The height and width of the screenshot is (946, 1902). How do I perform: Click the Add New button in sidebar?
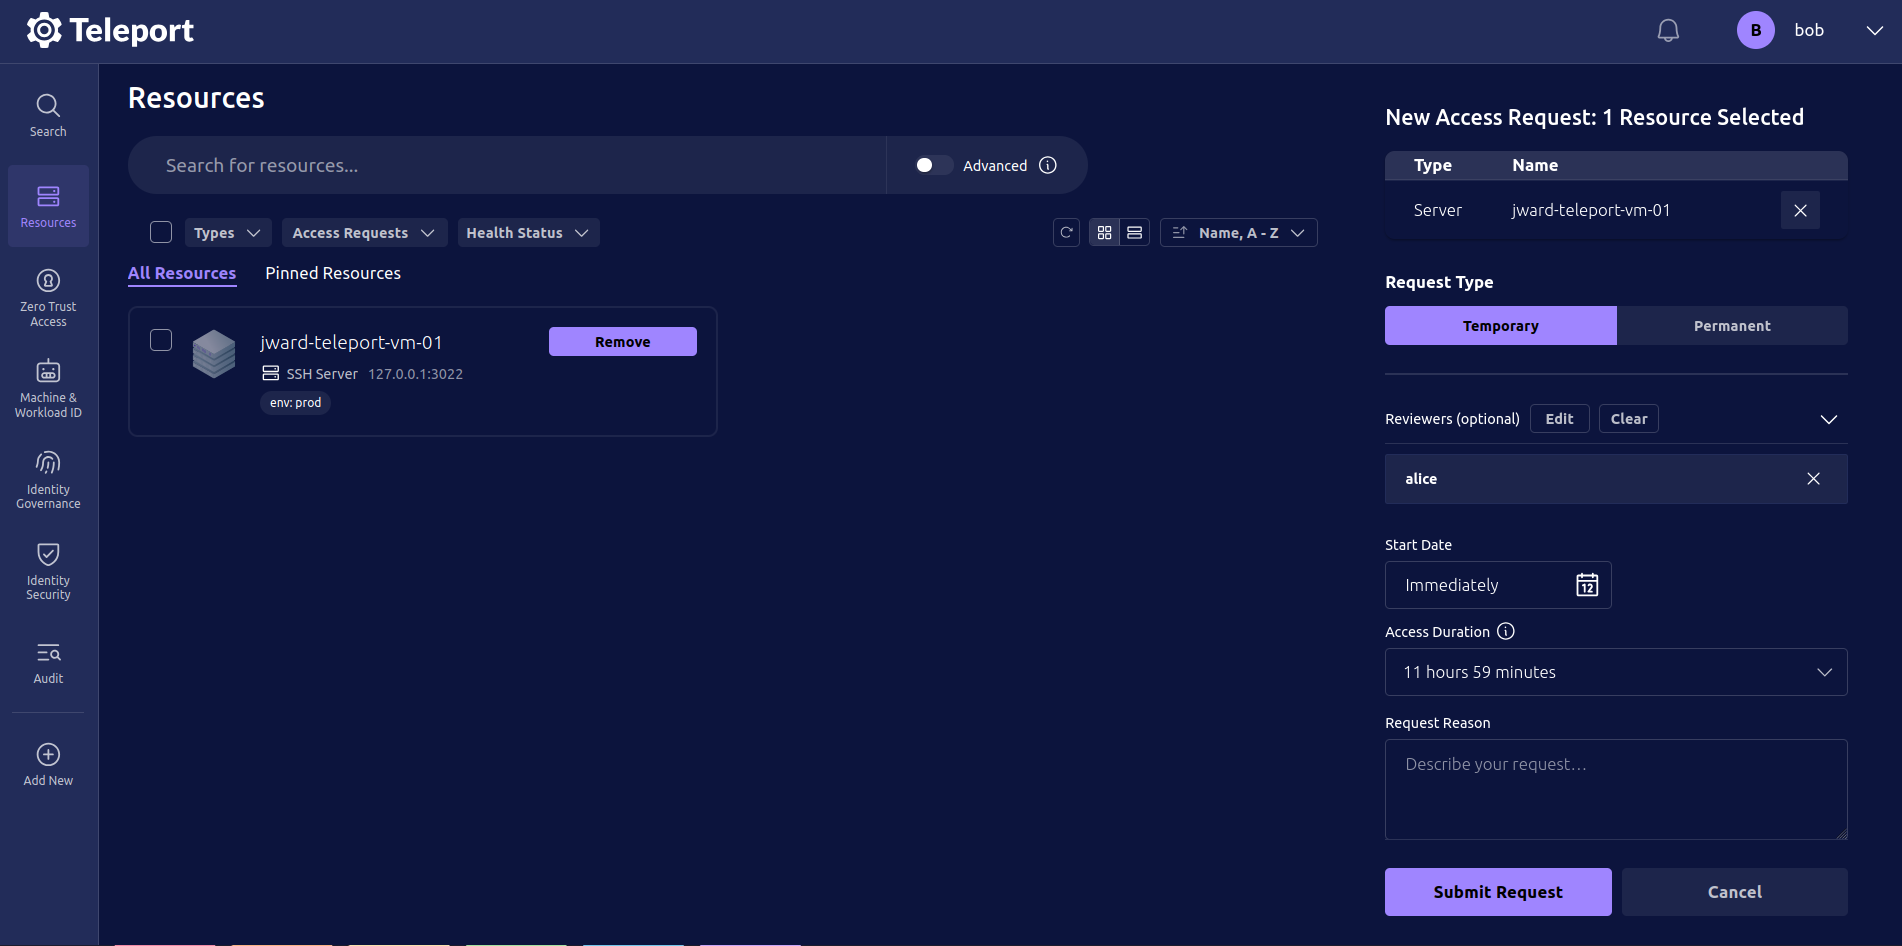[x=48, y=762]
